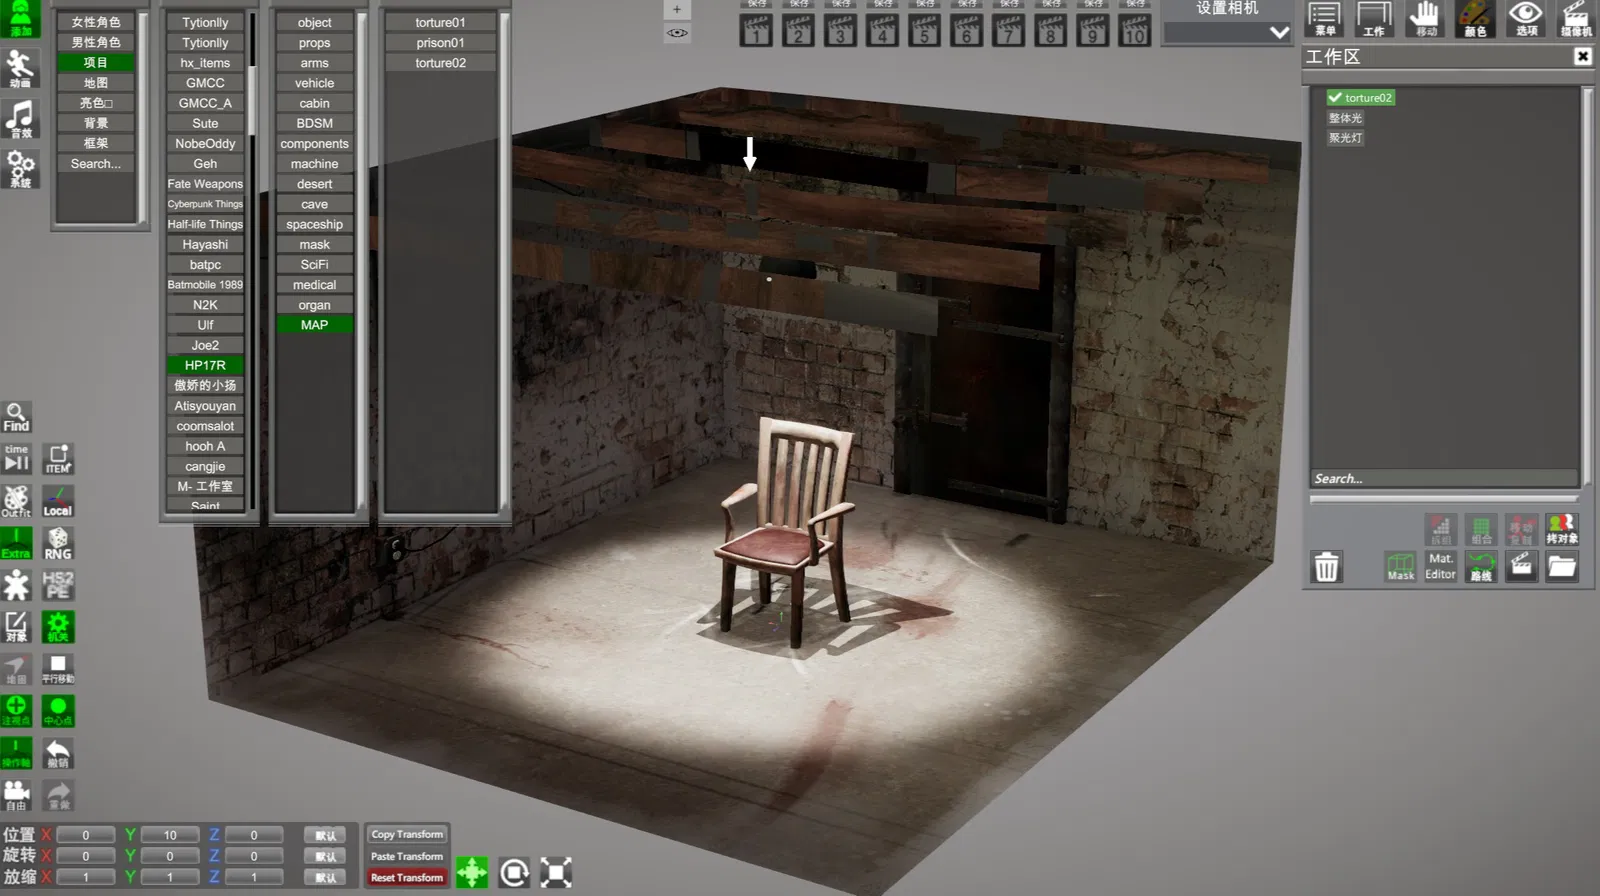Screen dimensions: 1600x896
Task: Click the 撤销 undo arrow
Action: pos(58,753)
